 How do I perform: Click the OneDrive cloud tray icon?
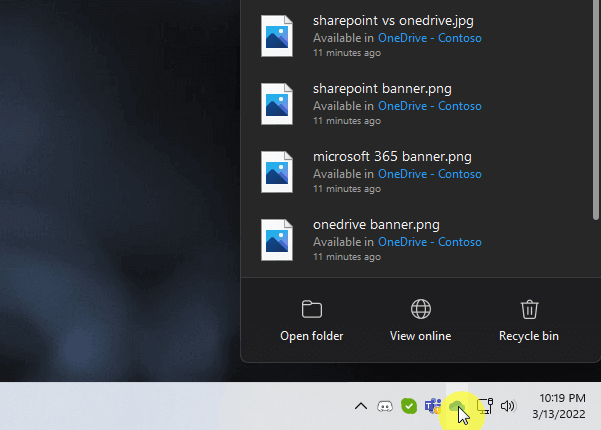coord(456,406)
